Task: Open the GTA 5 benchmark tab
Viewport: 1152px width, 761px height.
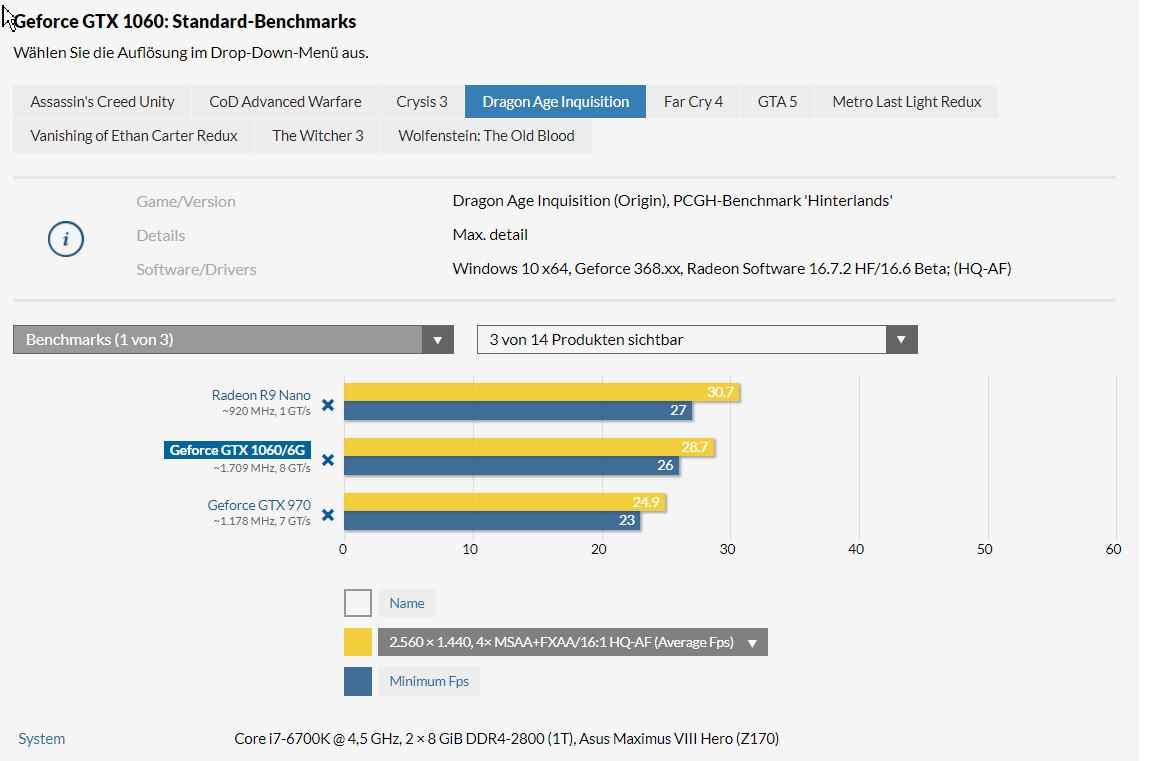Action: click(x=777, y=102)
